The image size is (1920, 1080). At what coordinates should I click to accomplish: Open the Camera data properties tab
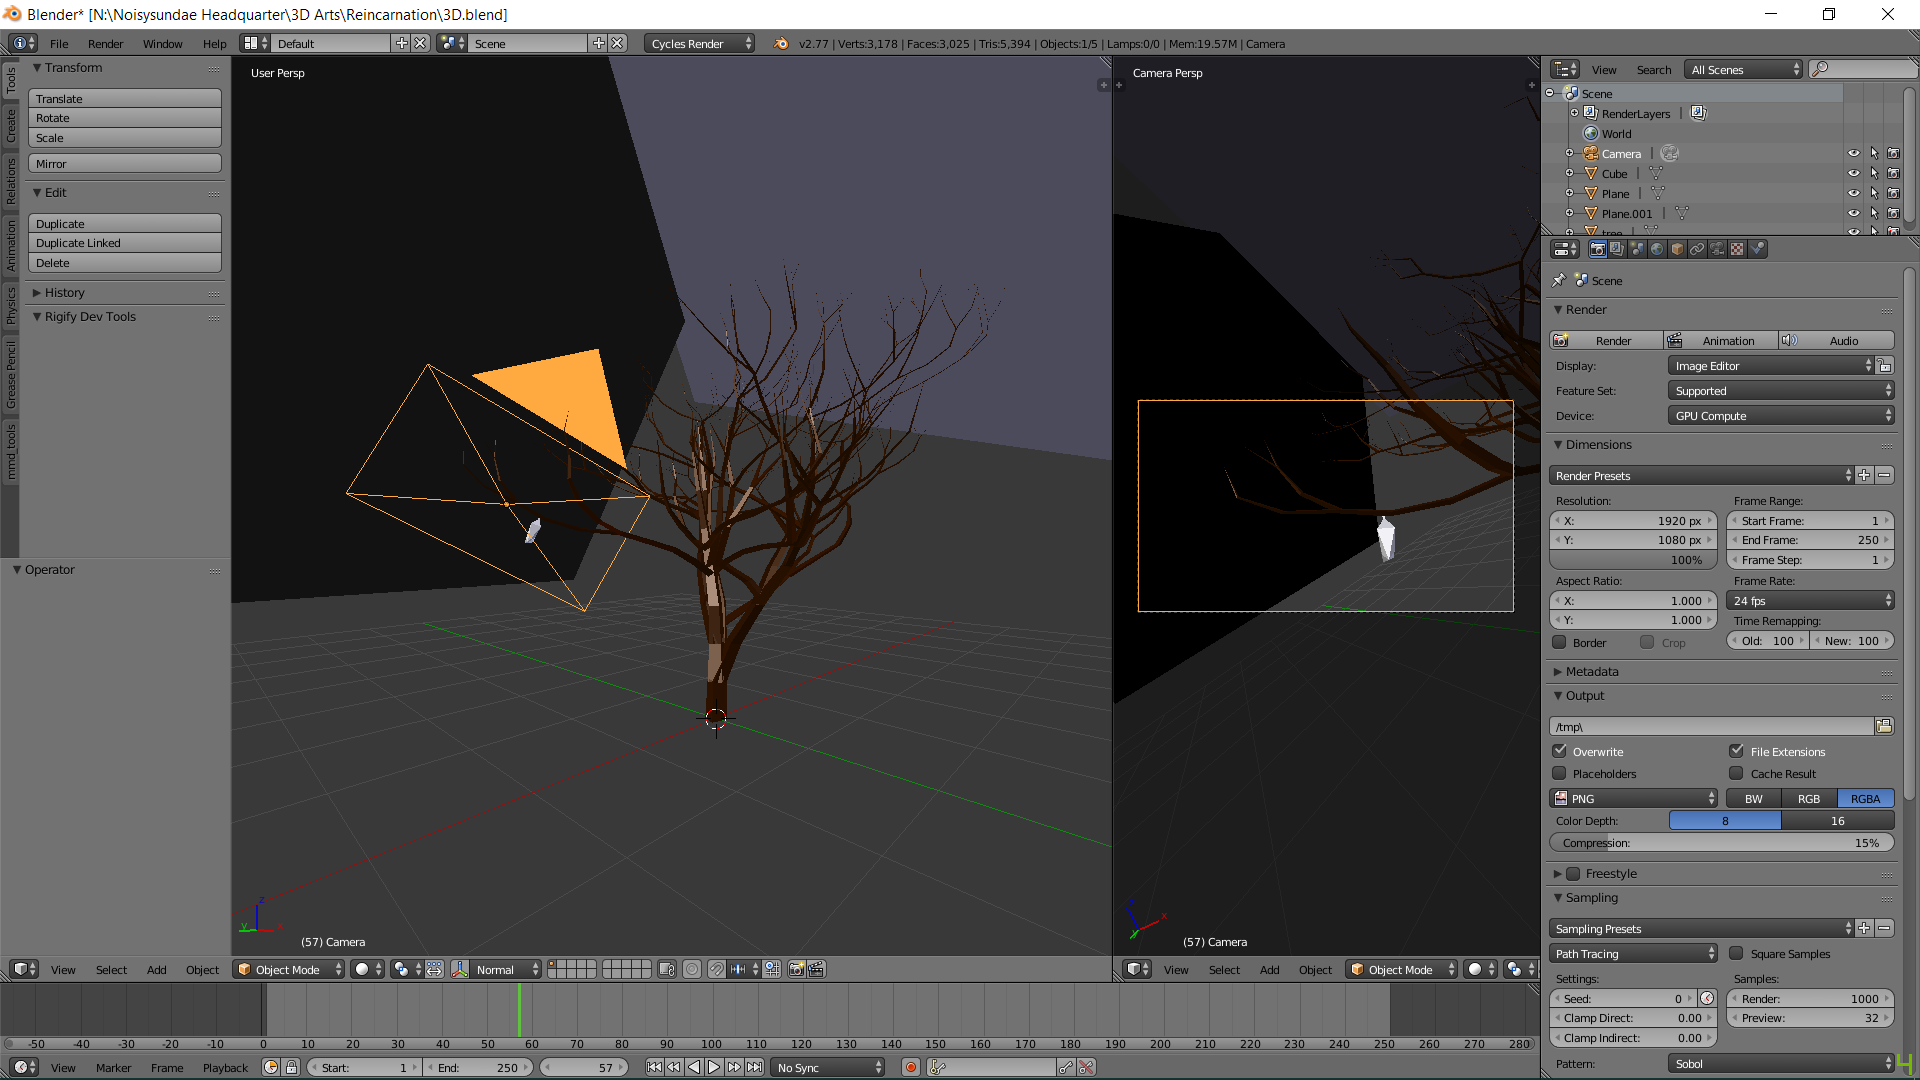[1717, 249]
